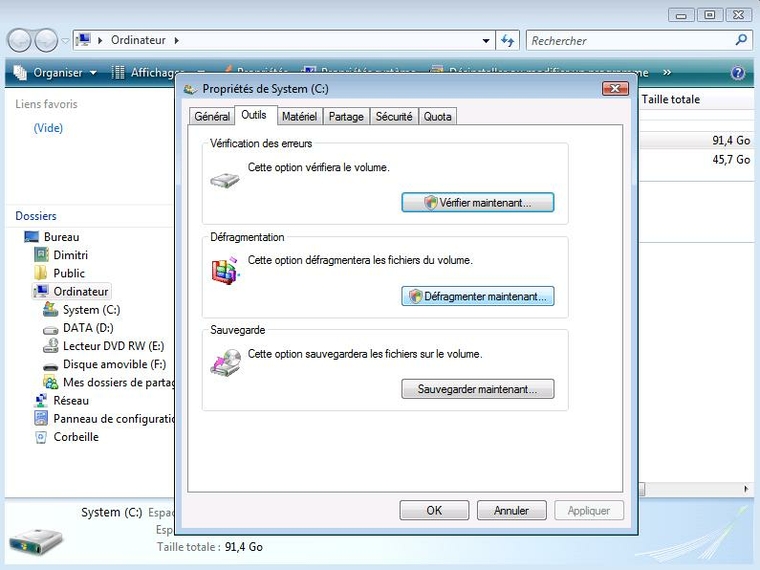Click the 91,4 Go size cell
Viewport: 760px width, 570px height.
[x=731, y=141]
